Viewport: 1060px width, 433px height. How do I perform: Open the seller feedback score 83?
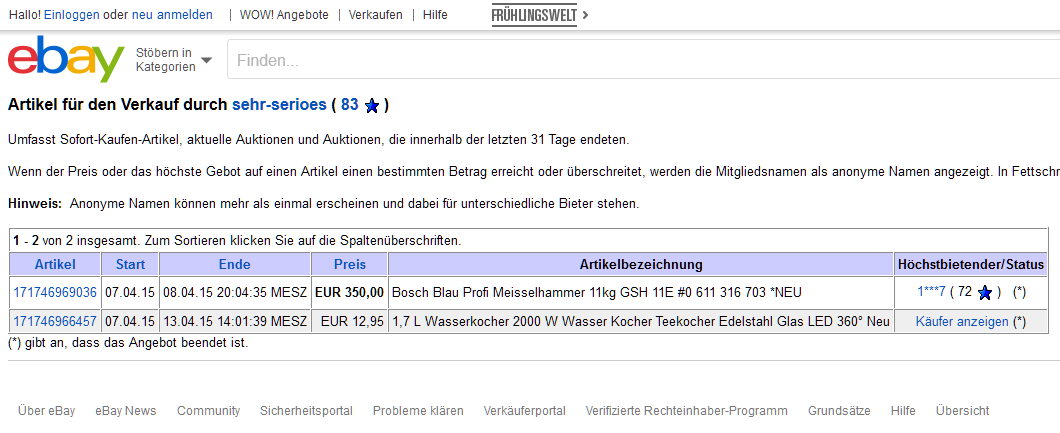point(350,105)
